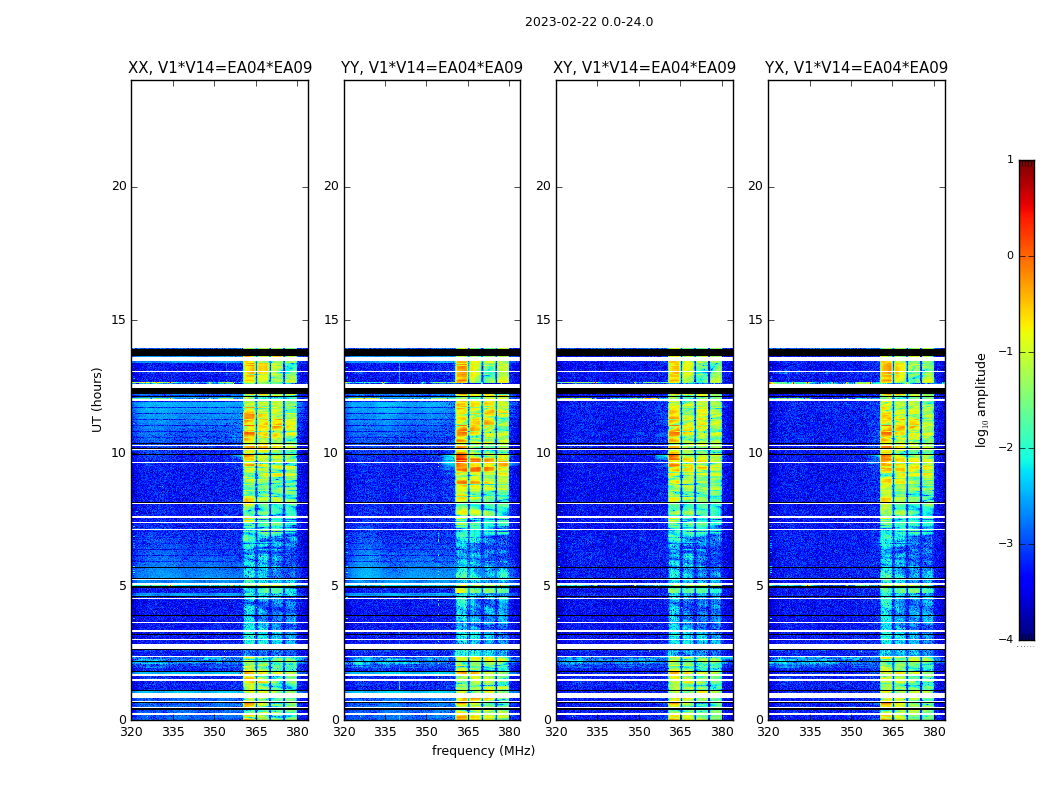The width and height of the screenshot is (1050, 800).
Task: Click the XY polarization panel title
Action: 645,68
